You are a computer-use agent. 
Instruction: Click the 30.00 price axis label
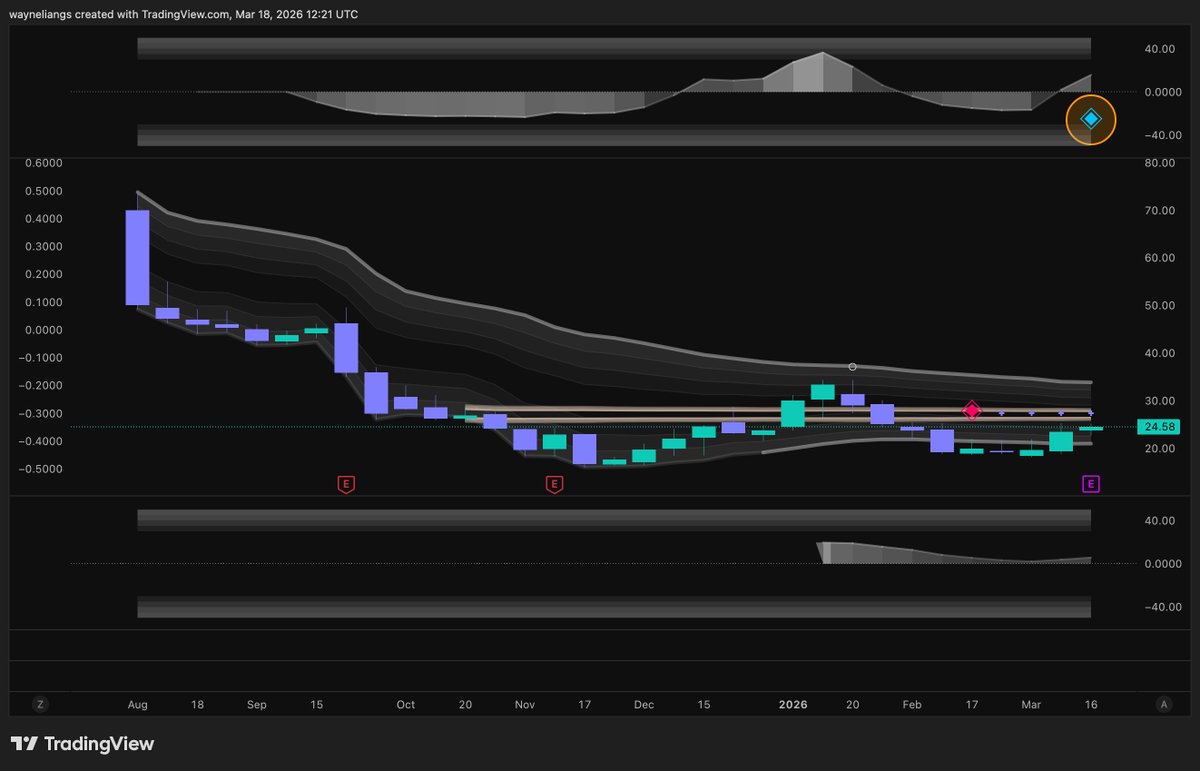[1159, 401]
